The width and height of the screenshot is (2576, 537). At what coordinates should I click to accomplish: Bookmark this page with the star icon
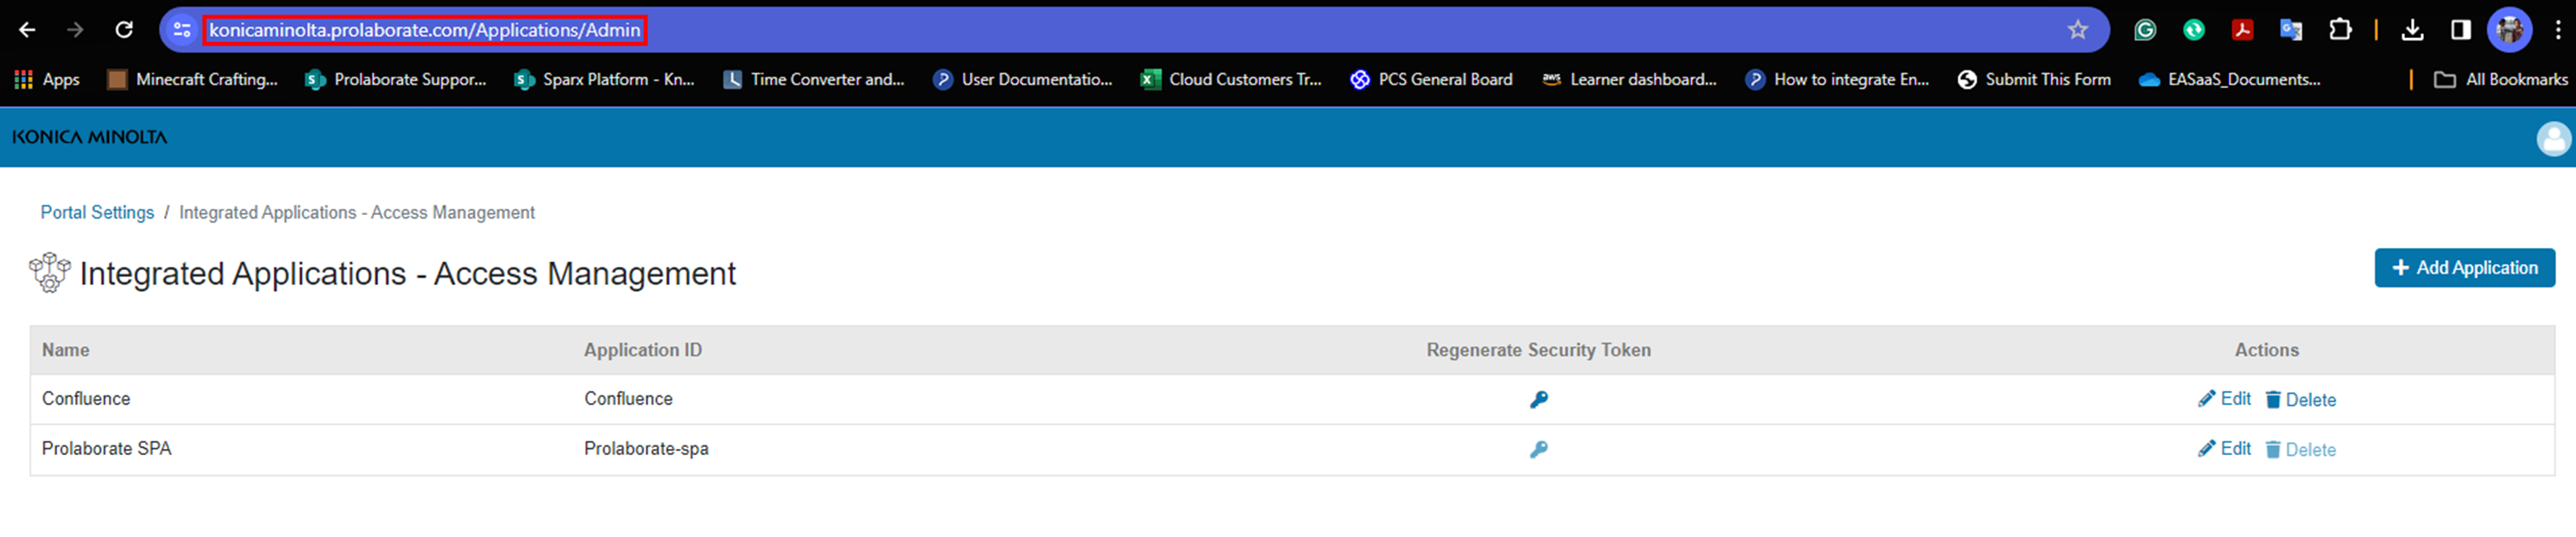tap(2078, 30)
